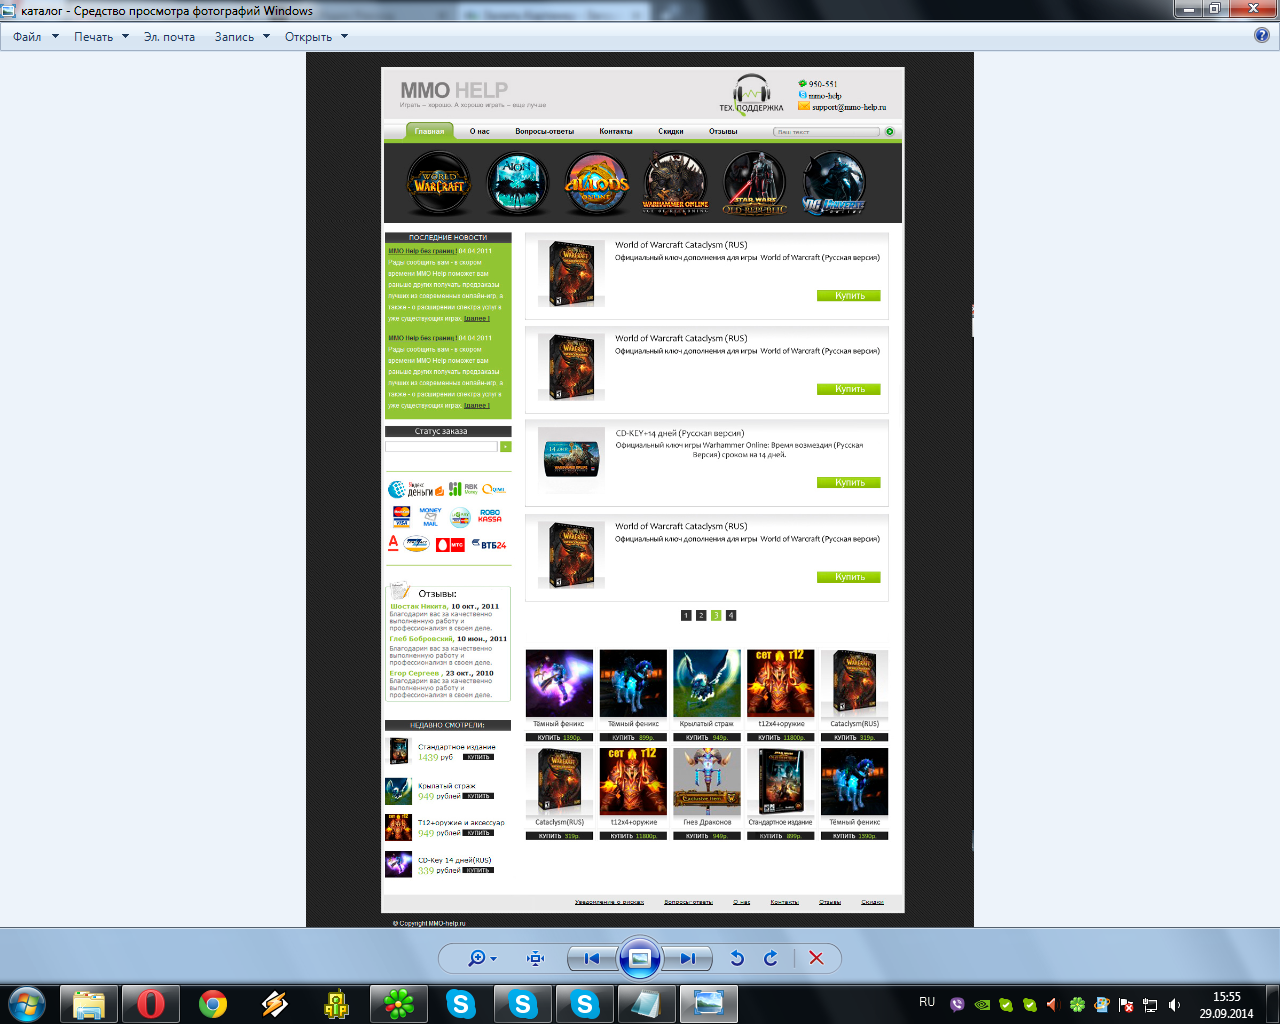Select Вопросы-ответы in the pictured site nav
The image size is (1280, 1024).
click(x=545, y=131)
